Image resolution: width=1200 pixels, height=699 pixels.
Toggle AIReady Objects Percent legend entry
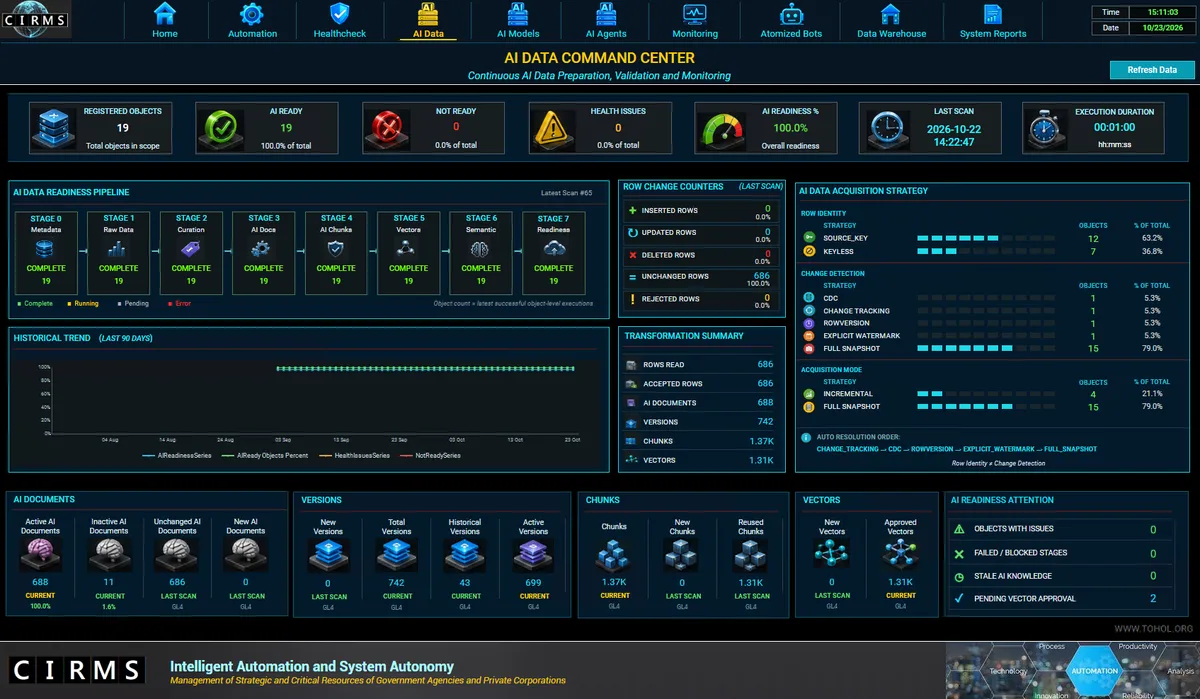(x=265, y=455)
